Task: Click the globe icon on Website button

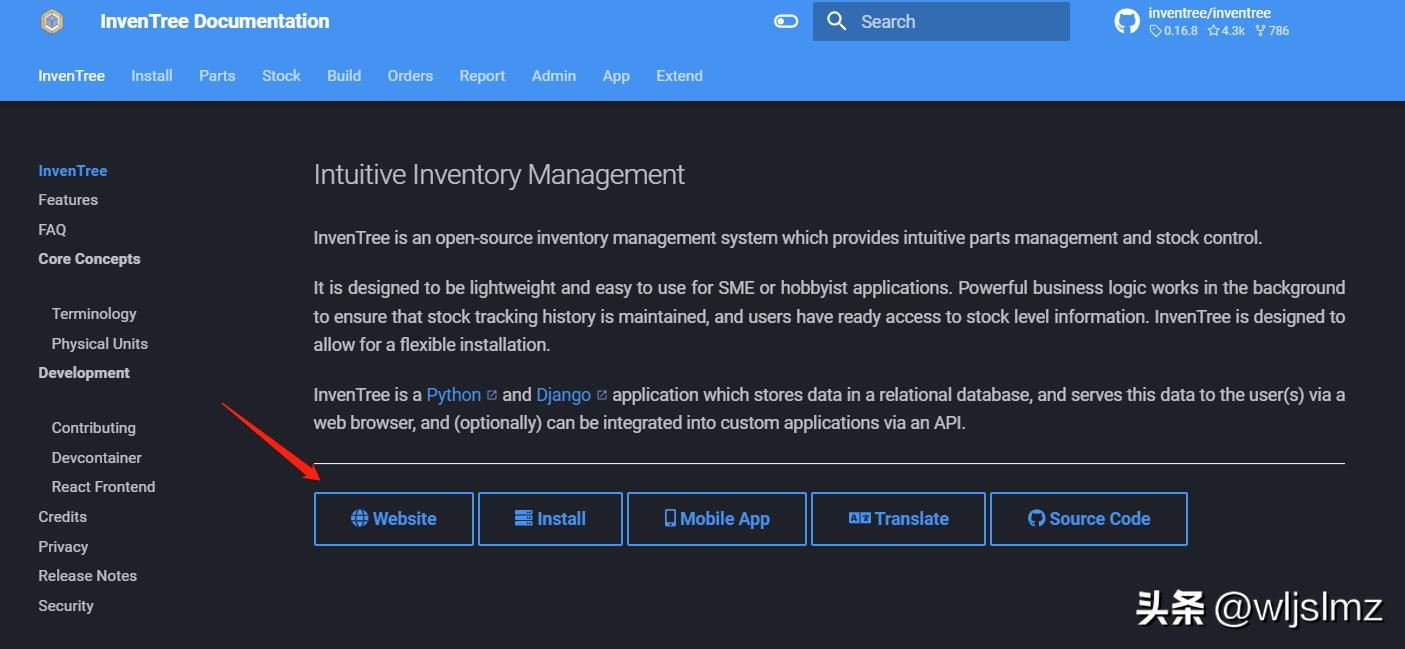Action: (360, 519)
